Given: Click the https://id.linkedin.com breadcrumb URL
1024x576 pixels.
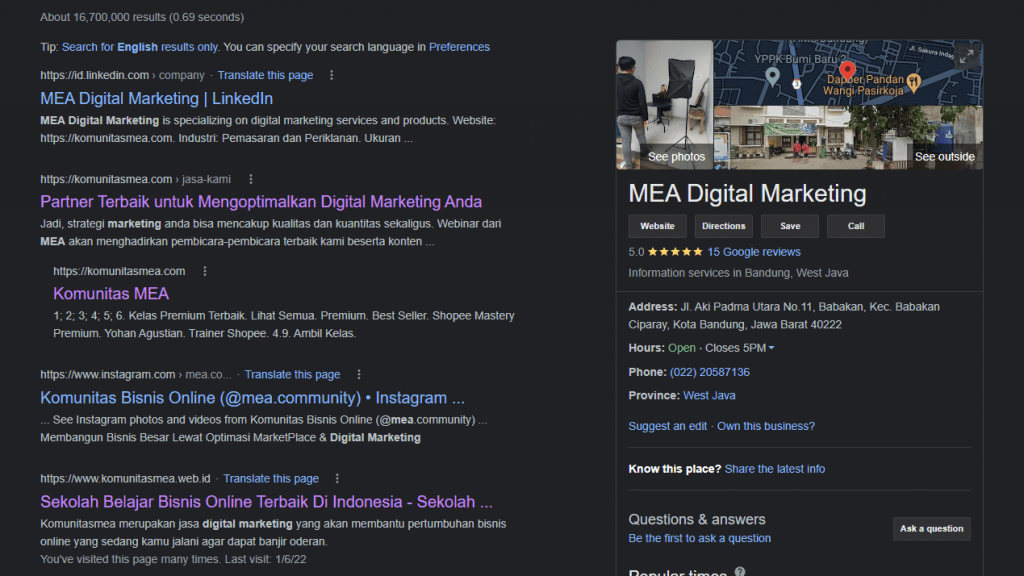Looking at the screenshot, I should tap(122, 75).
